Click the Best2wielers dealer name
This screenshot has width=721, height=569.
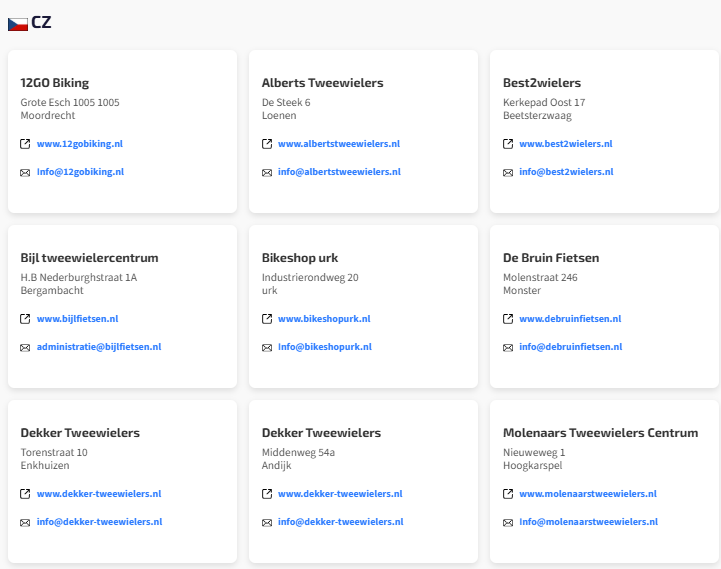coord(542,83)
